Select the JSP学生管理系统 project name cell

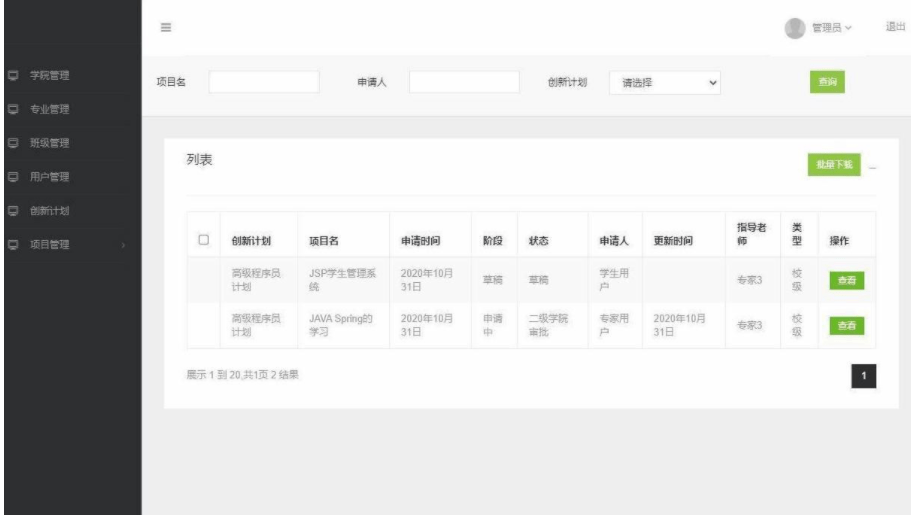[342, 280]
